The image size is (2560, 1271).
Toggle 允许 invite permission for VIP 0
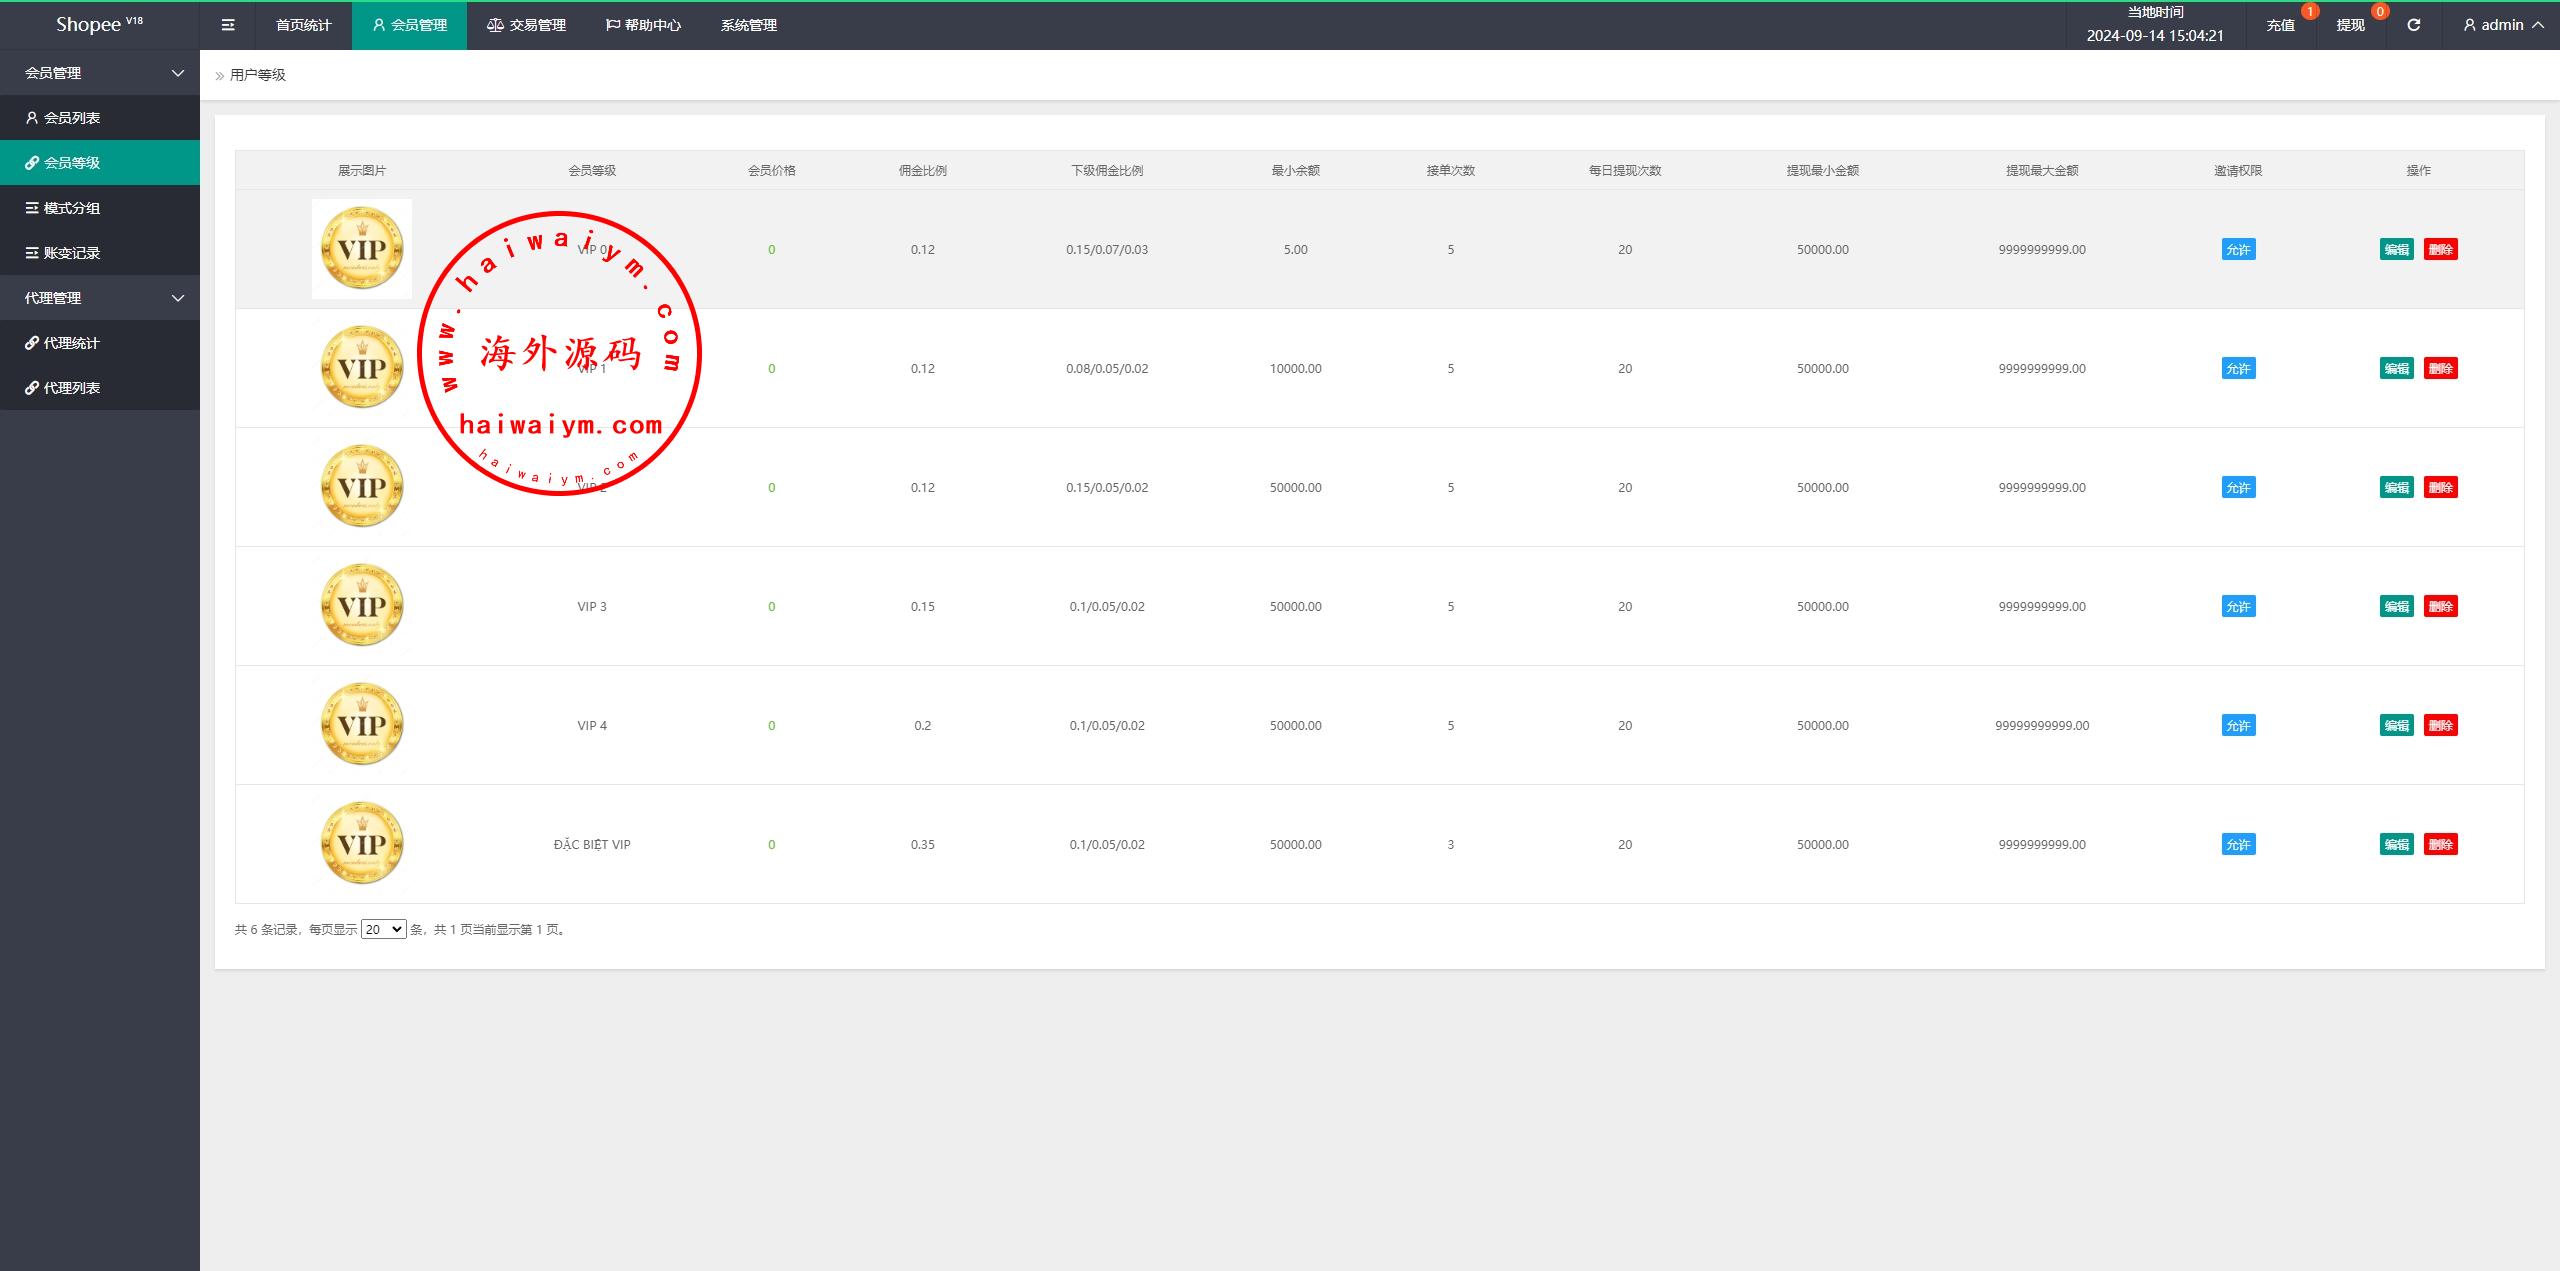click(x=2238, y=249)
